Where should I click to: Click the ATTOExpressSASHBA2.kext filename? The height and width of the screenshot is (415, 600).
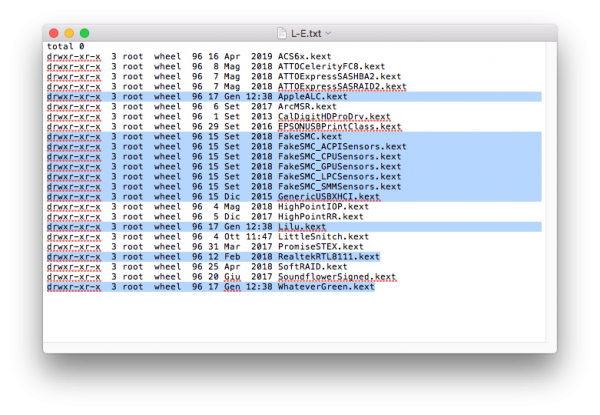[339, 76]
